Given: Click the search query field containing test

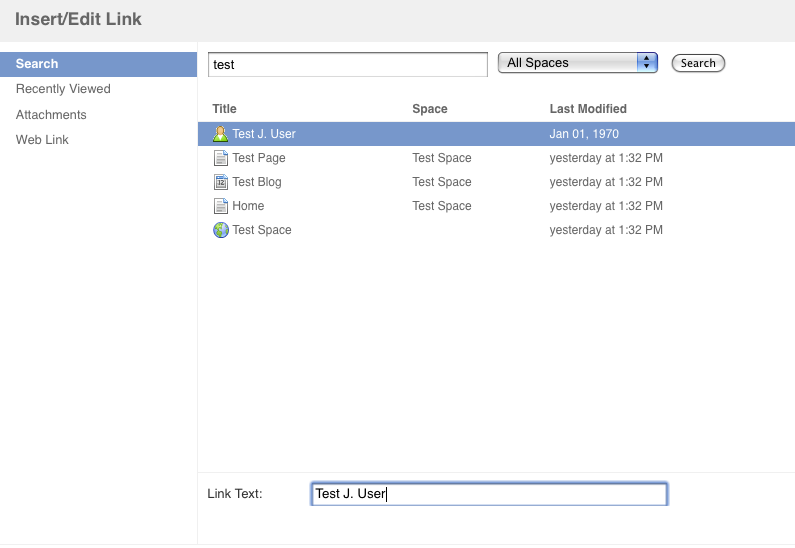Looking at the screenshot, I should pos(348,64).
